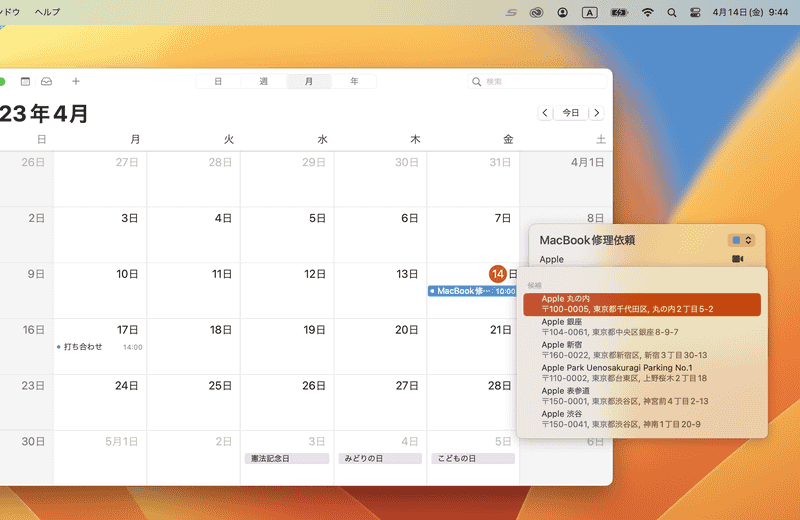Click the battery status icon in menu bar

[x=619, y=13]
